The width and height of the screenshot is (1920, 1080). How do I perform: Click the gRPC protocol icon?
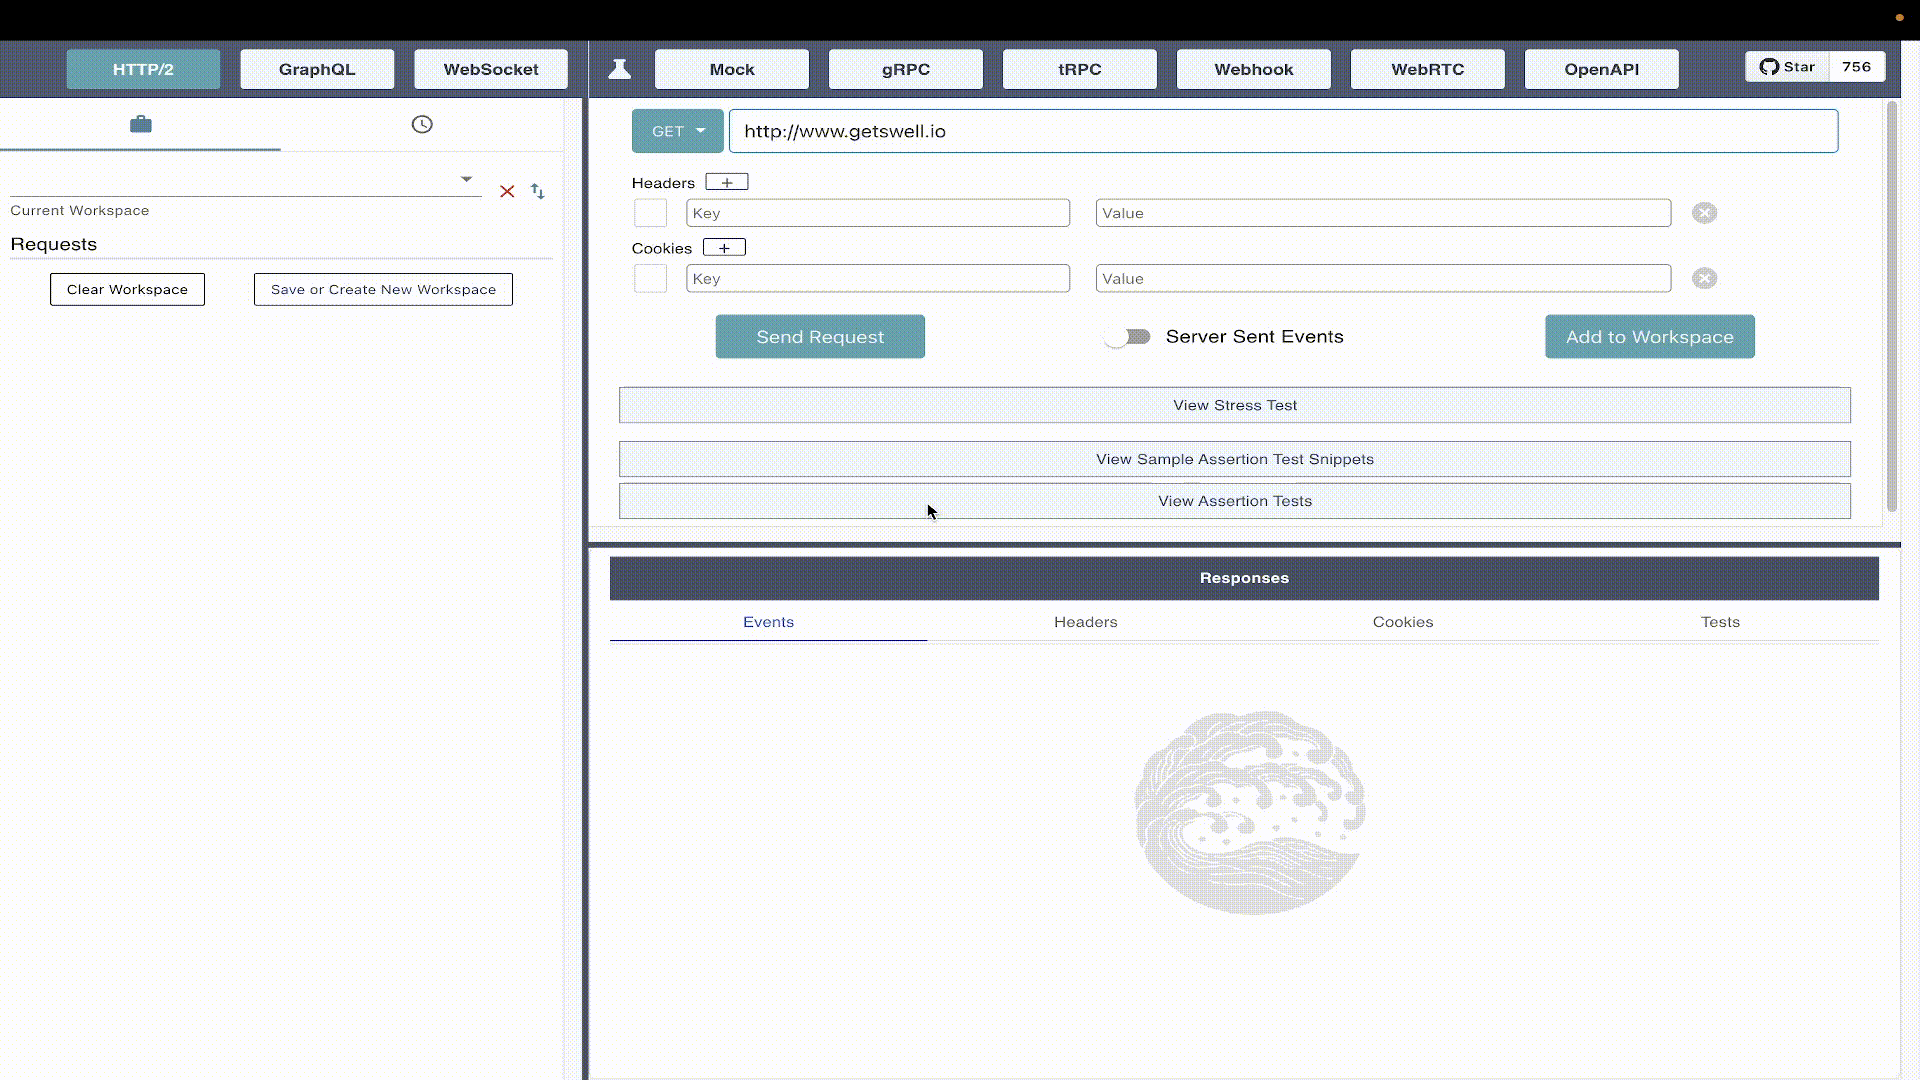click(x=906, y=69)
